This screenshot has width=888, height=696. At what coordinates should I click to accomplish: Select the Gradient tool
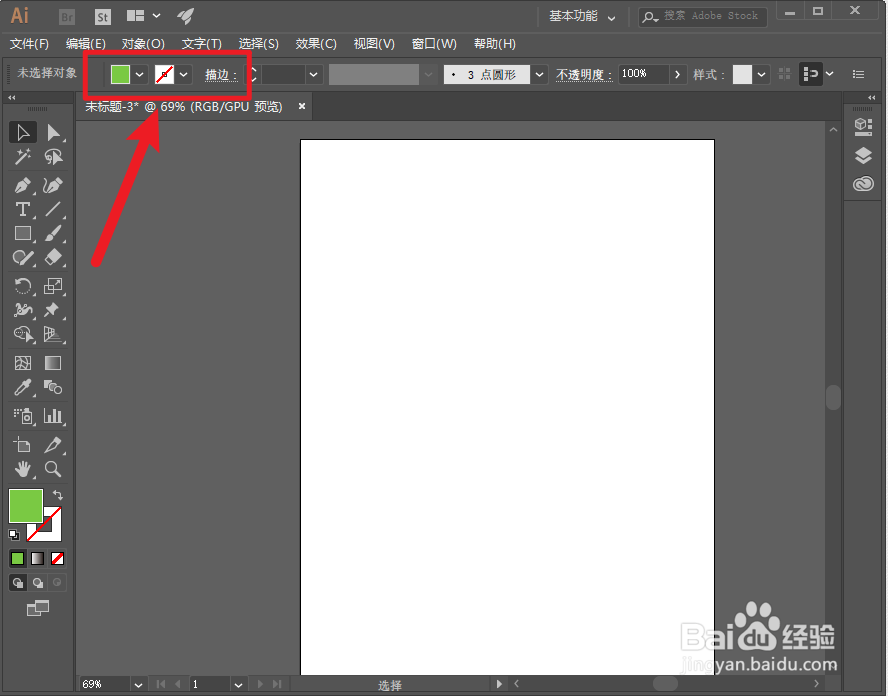click(x=53, y=363)
